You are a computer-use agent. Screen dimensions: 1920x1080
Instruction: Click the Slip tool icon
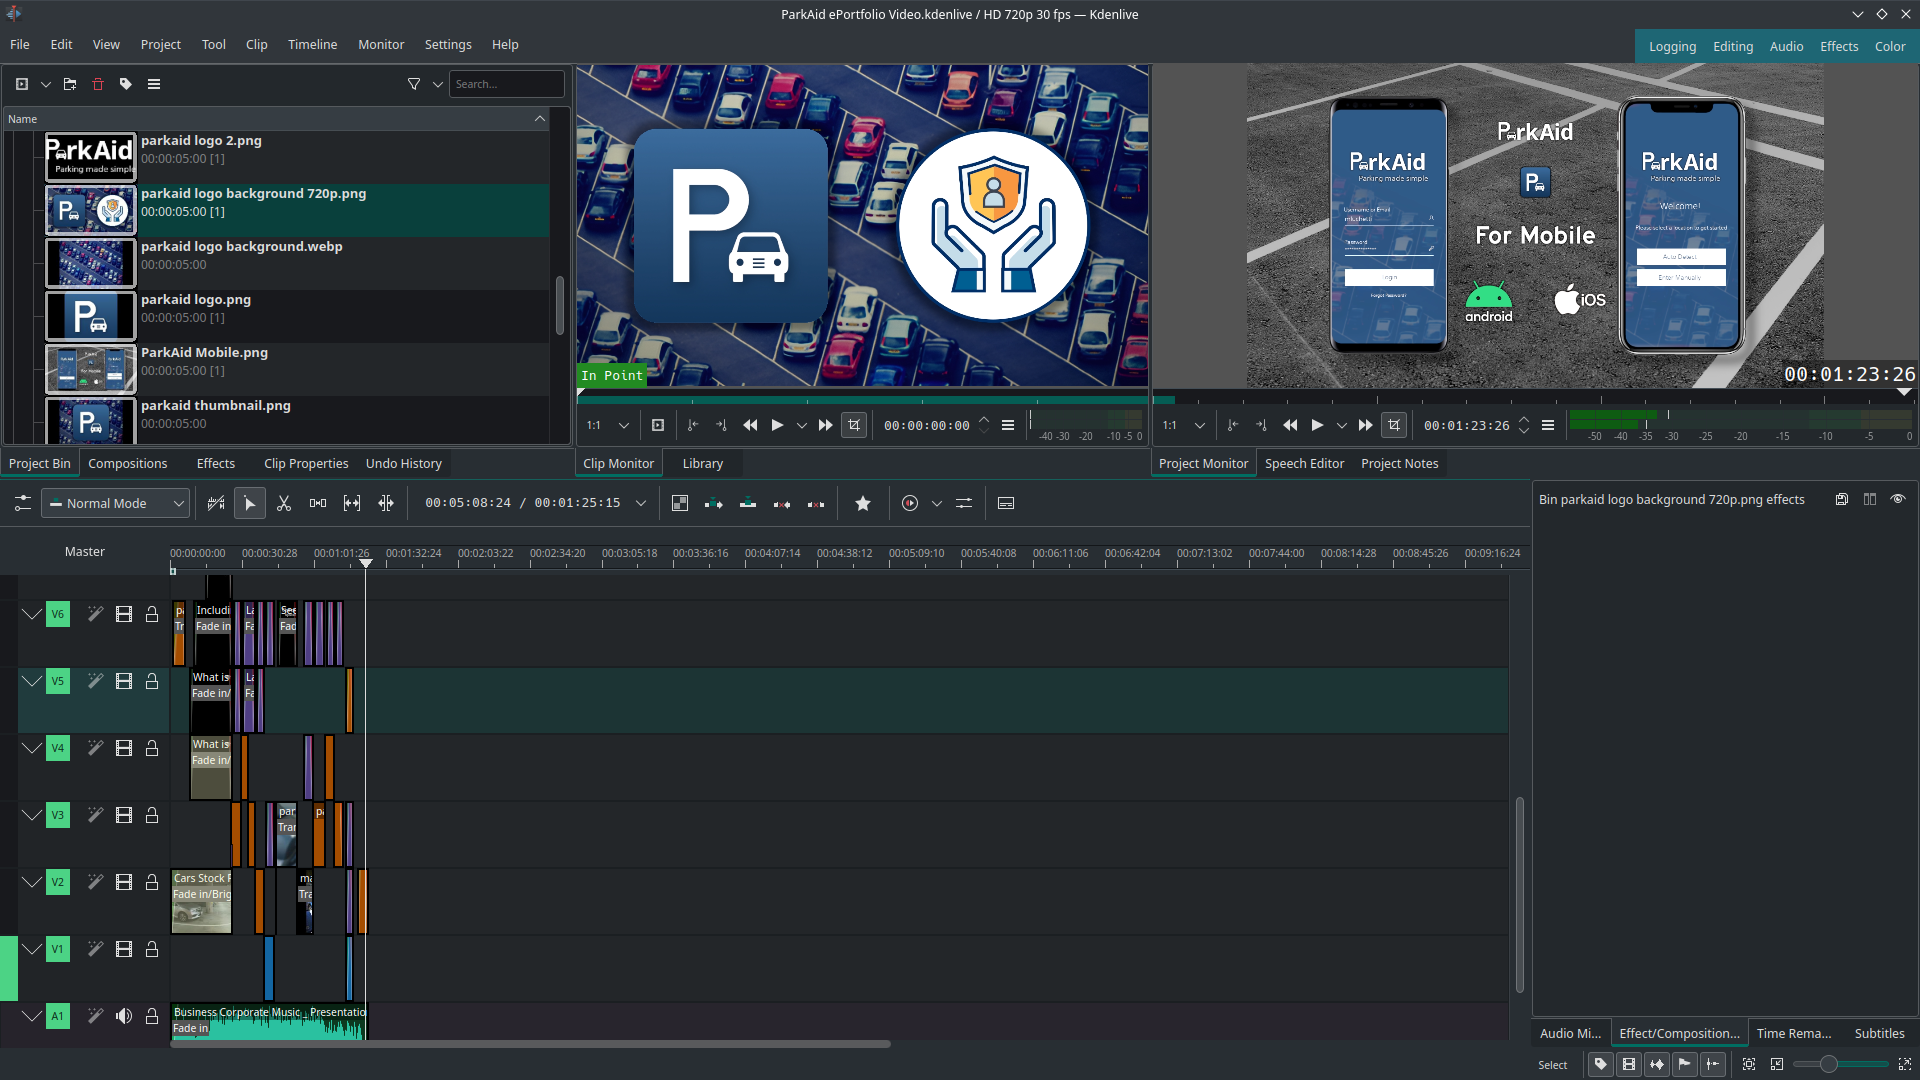(x=352, y=503)
